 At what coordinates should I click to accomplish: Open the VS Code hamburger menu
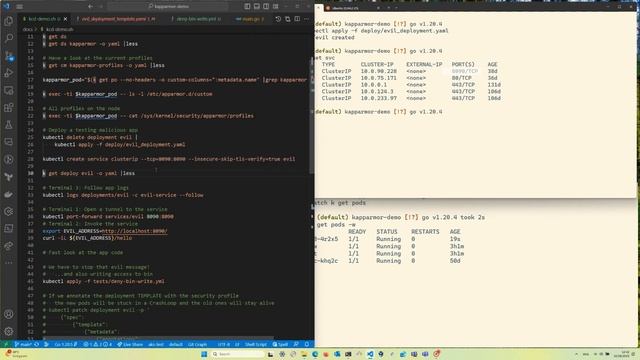[19, 7]
